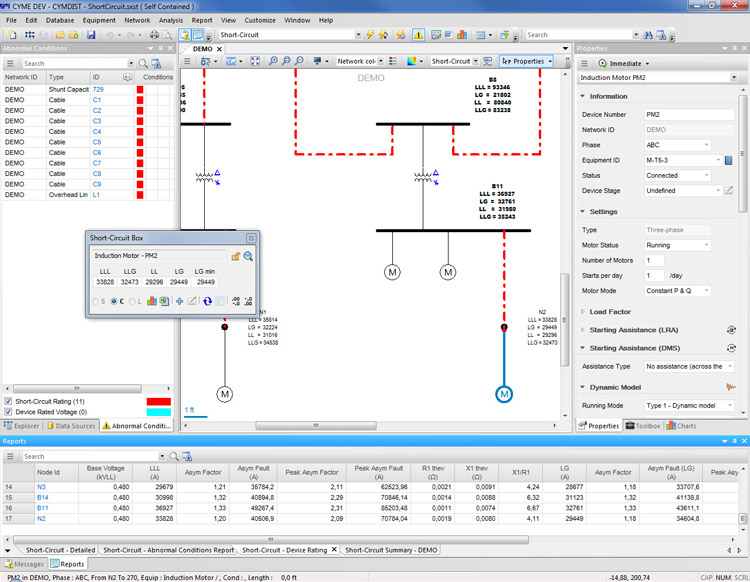This screenshot has width=750, height=582.
Task: Export results with the Excel icon
Action: (x=163, y=301)
